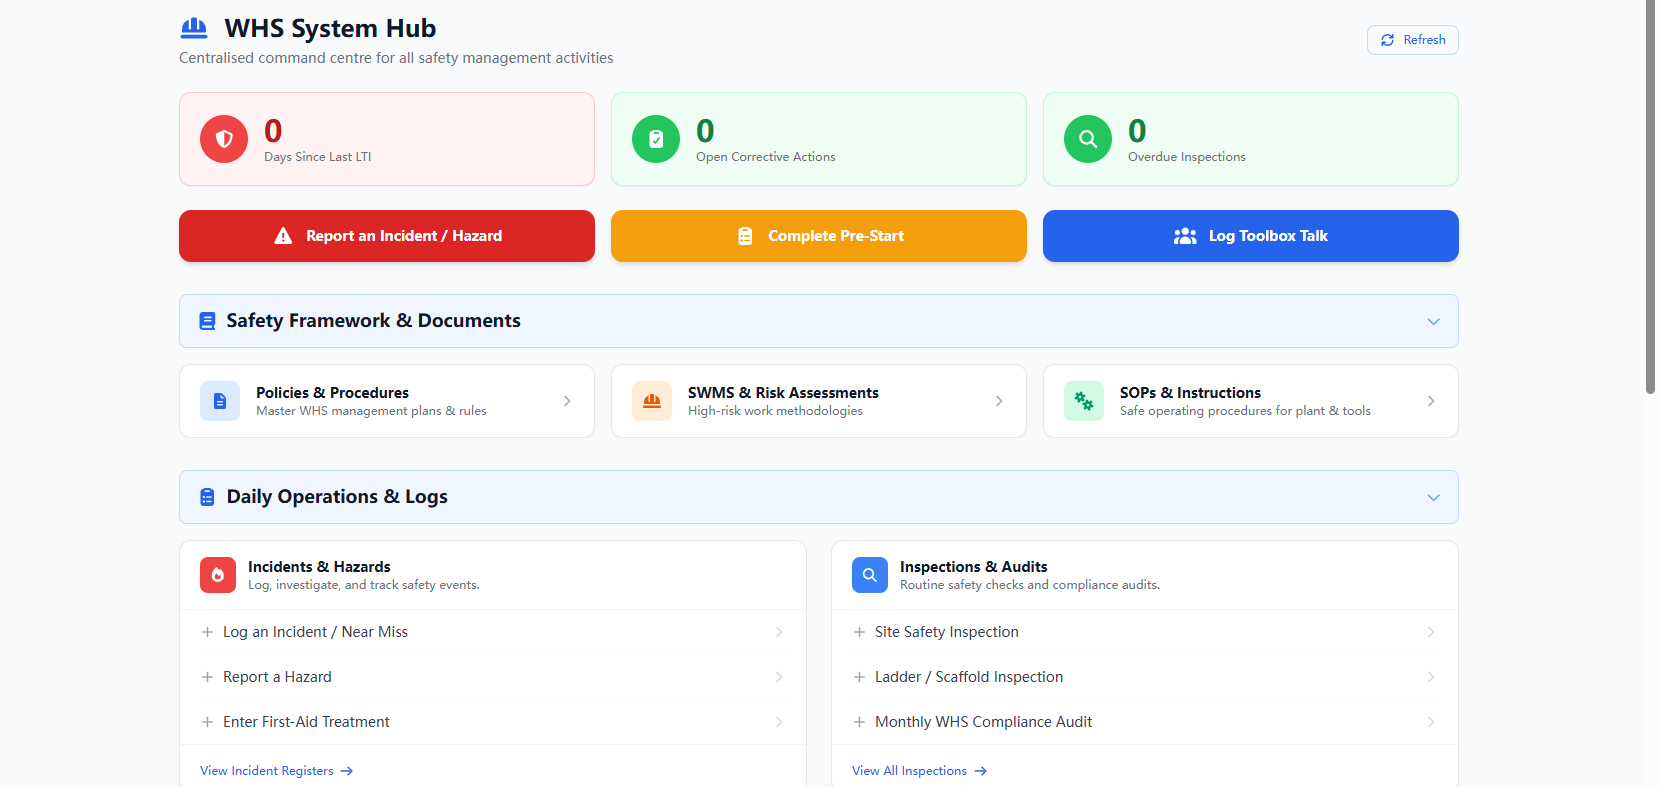Click the orange hard hat icon for SWMS
1658x787 pixels.
652,401
